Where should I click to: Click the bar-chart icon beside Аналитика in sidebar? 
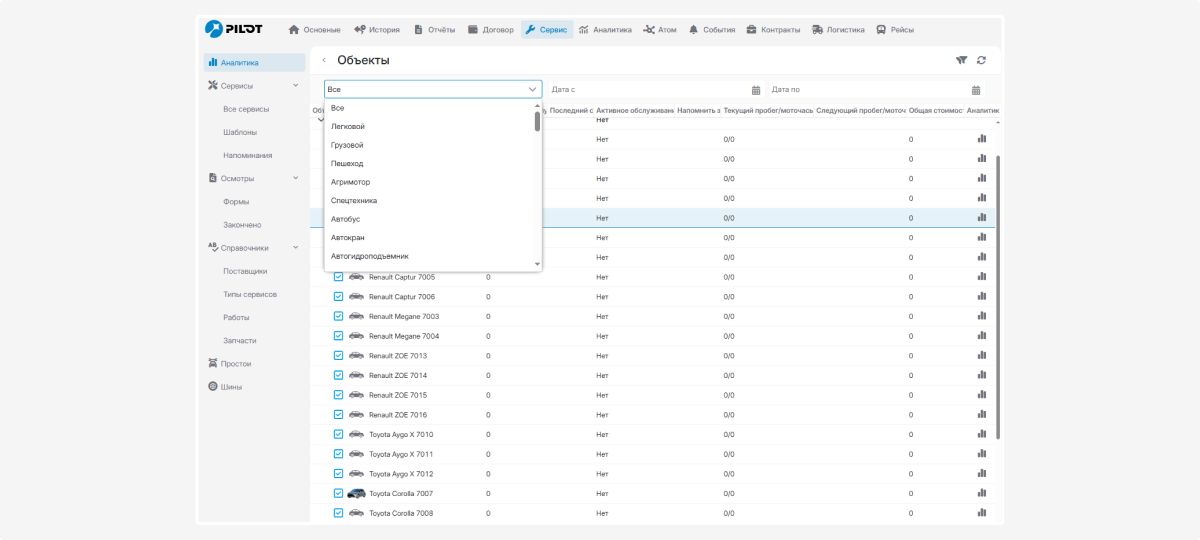[x=212, y=62]
